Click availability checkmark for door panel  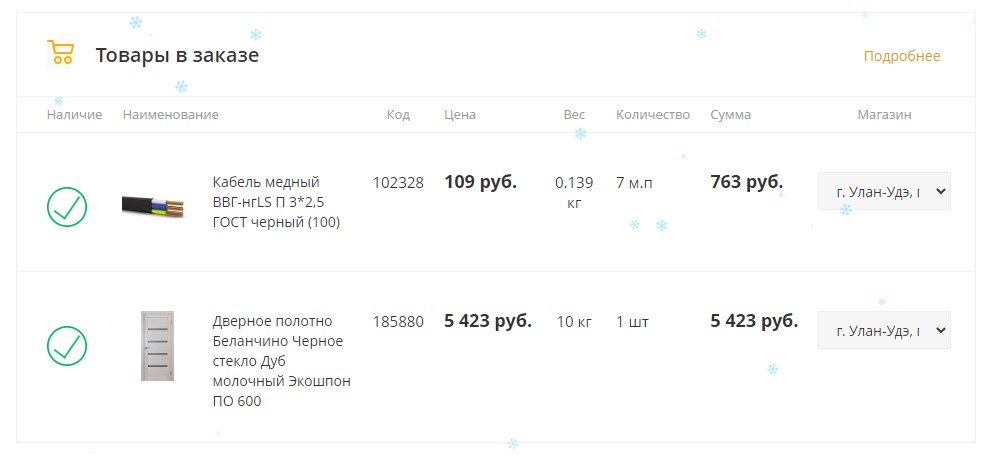[x=67, y=346]
